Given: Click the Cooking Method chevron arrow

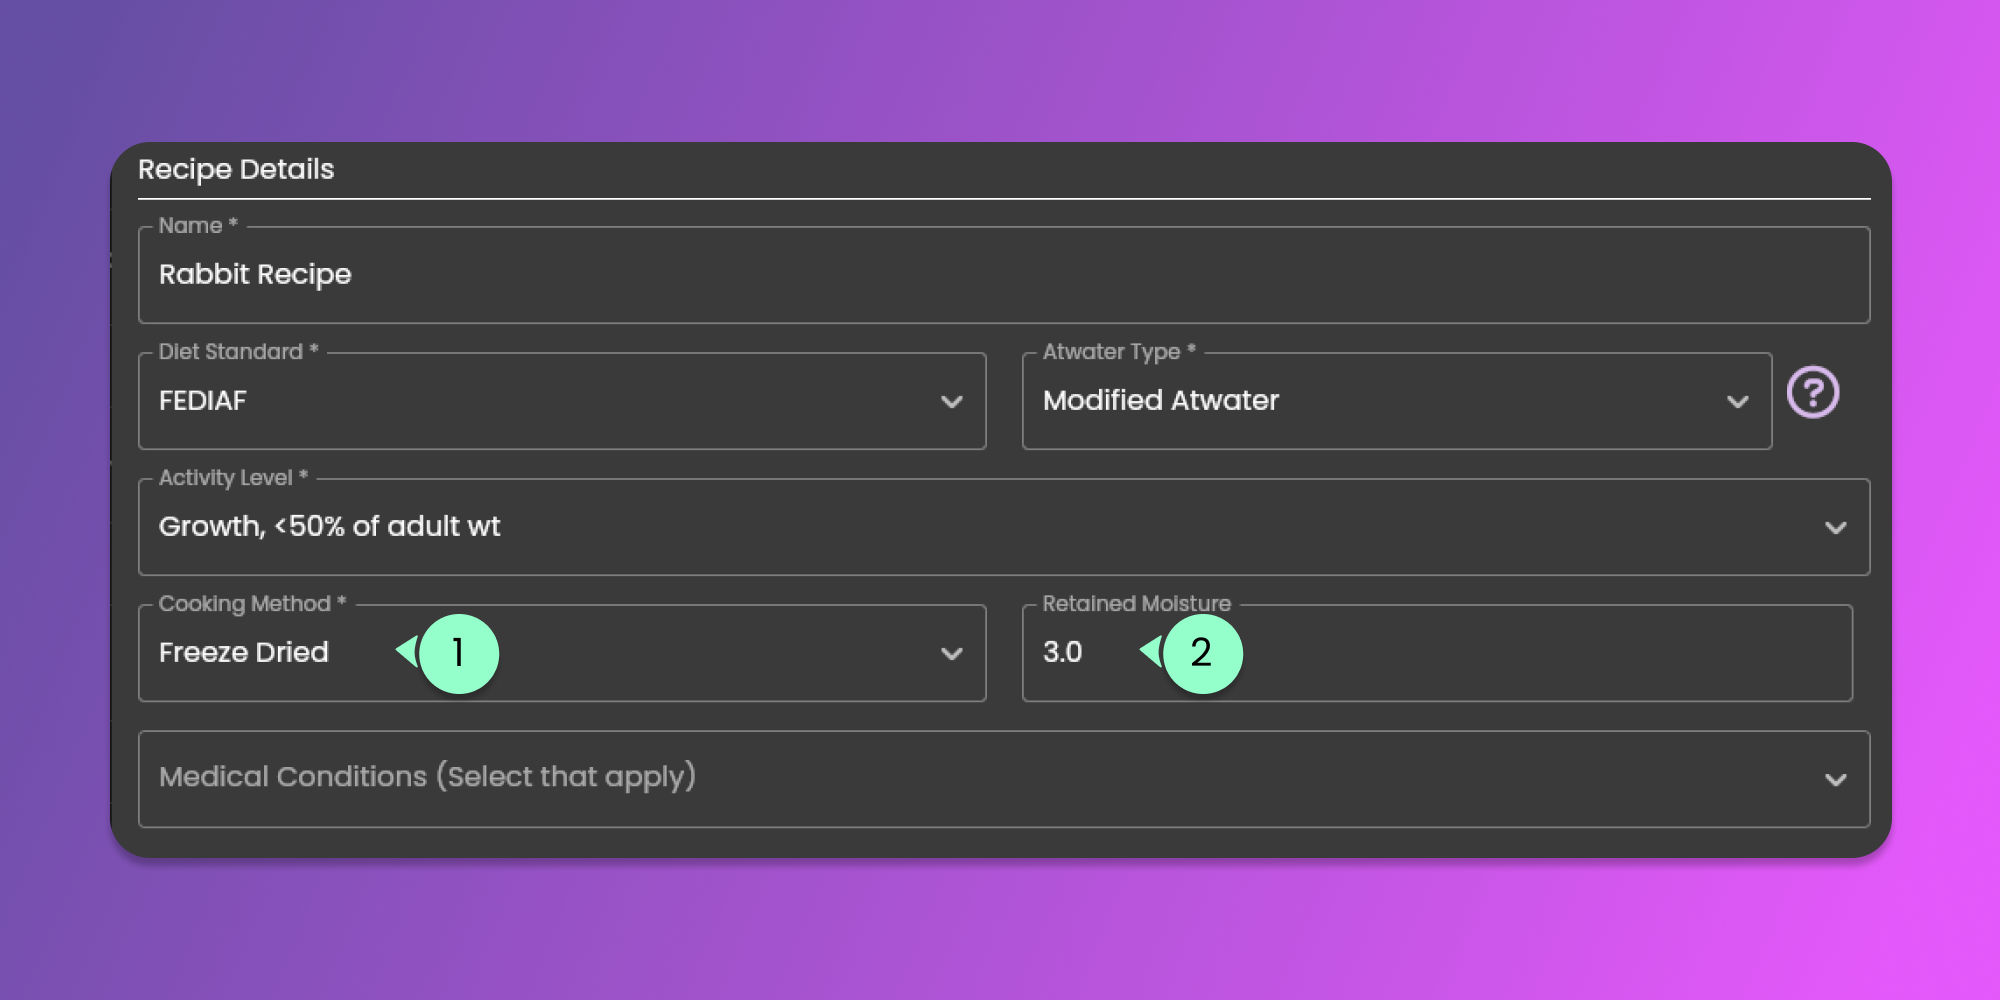Looking at the screenshot, I should pos(951,654).
